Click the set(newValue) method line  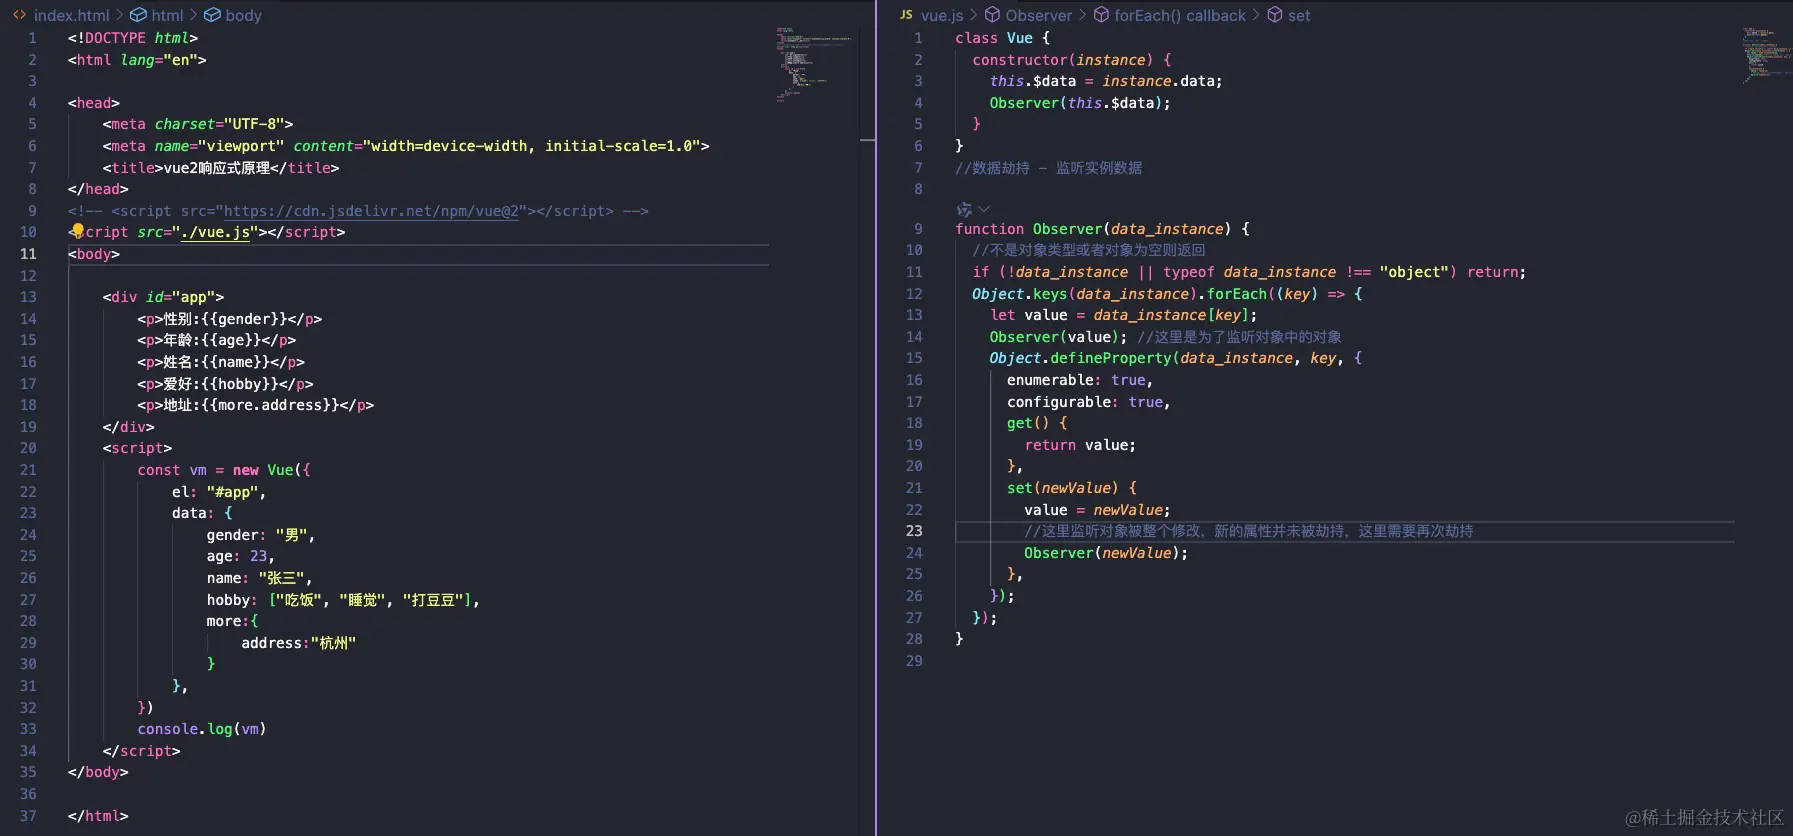click(x=1072, y=488)
